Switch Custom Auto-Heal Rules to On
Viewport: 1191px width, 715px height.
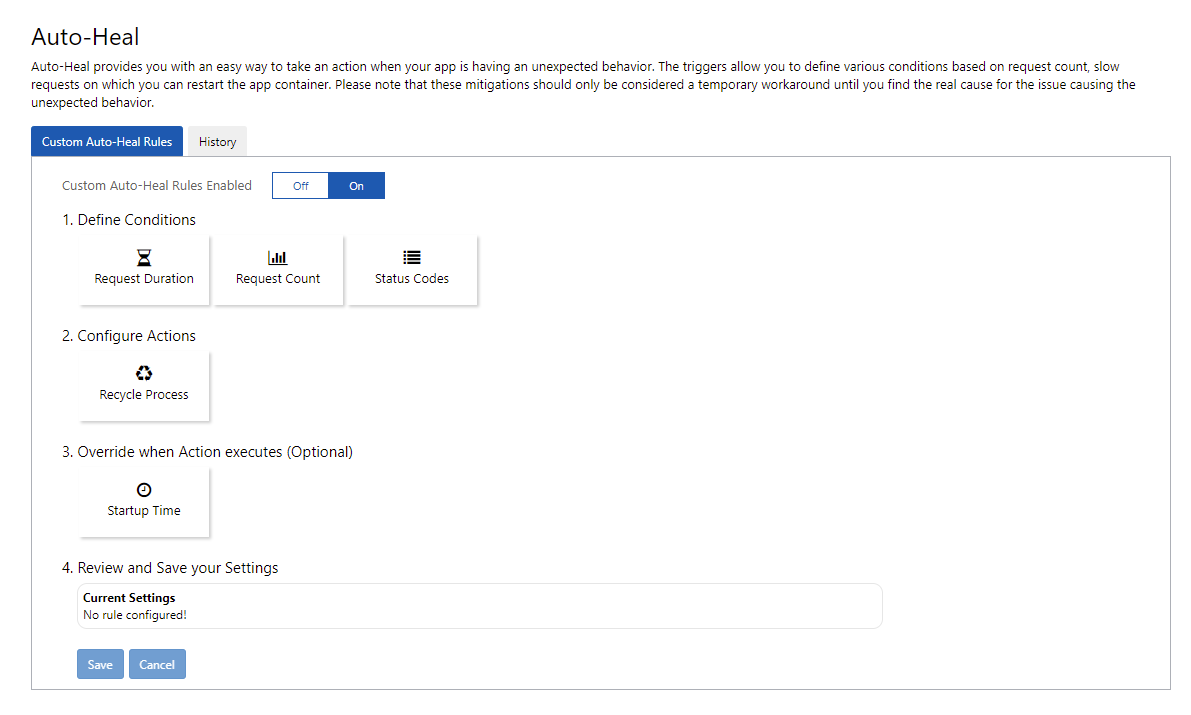pyautogui.click(x=356, y=186)
